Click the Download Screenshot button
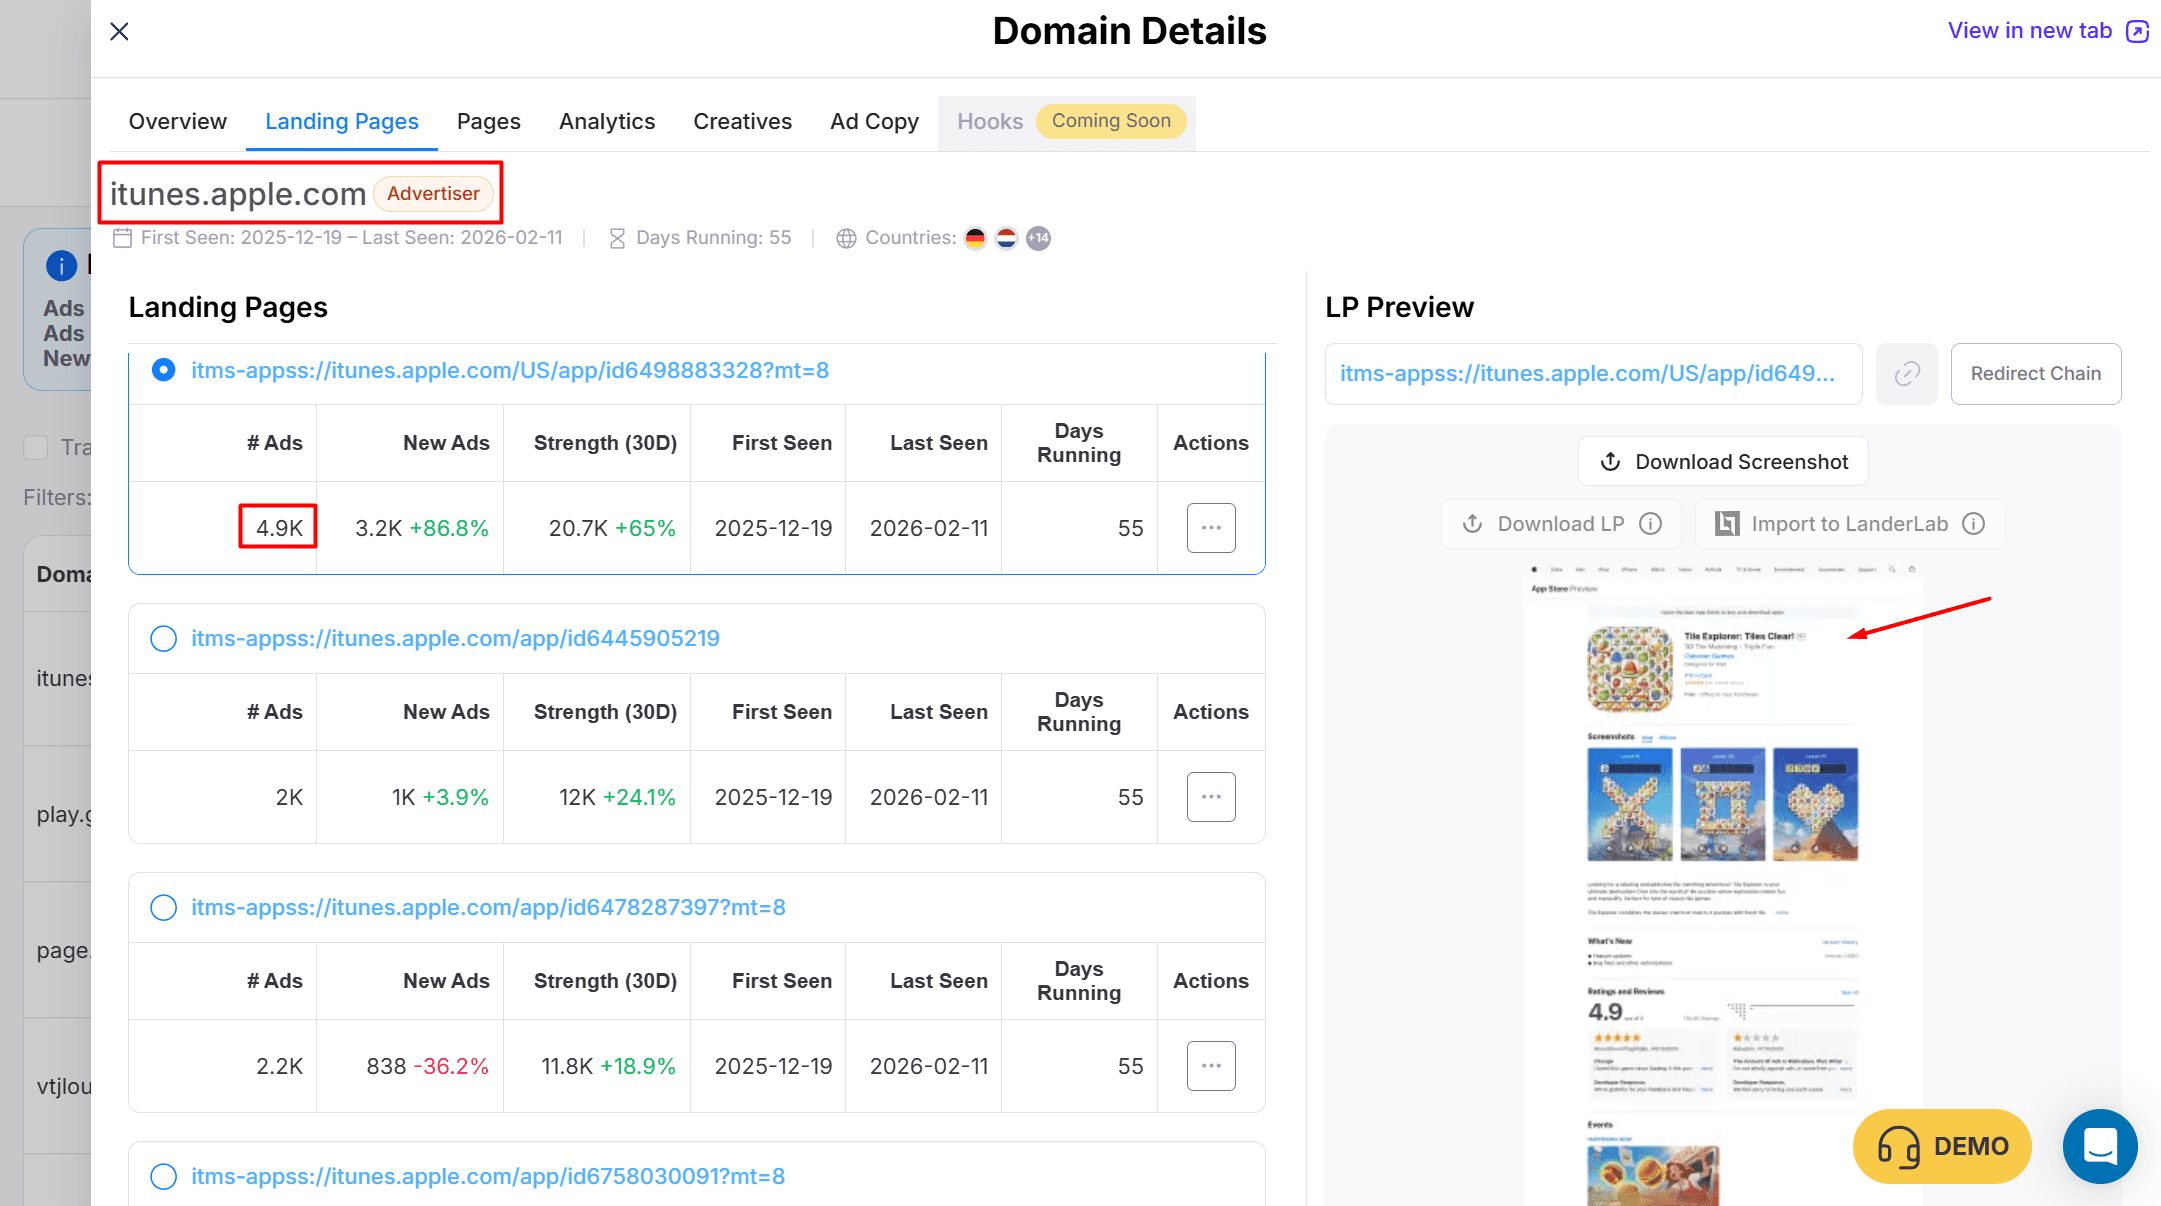This screenshot has width=2161, height=1206. (1723, 462)
